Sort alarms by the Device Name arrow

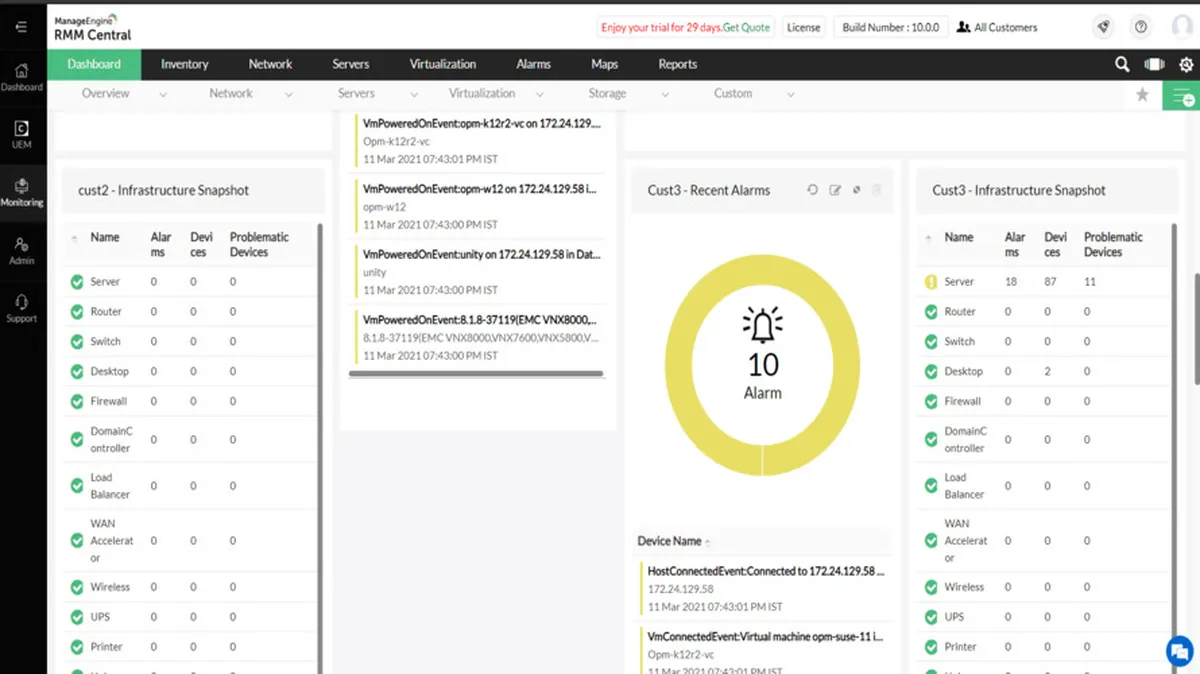tap(708, 543)
